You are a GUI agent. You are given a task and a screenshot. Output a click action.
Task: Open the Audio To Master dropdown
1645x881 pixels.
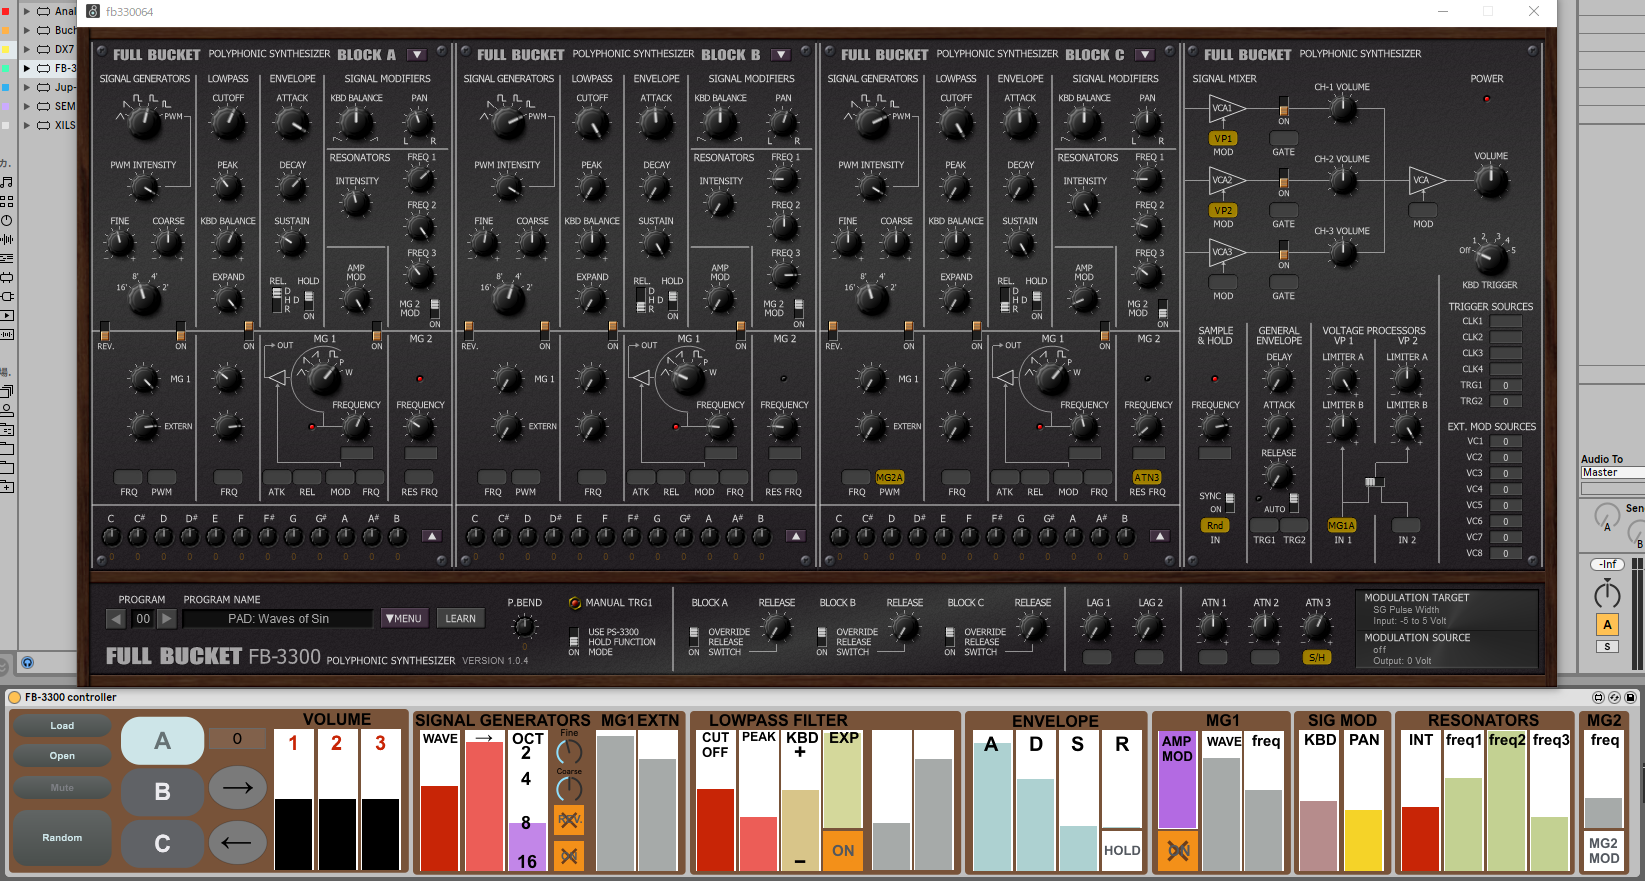(x=1611, y=472)
